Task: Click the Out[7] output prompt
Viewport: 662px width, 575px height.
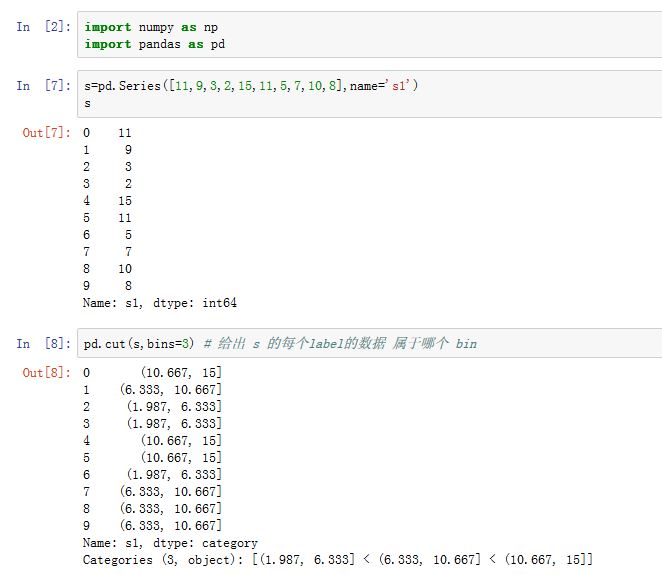Action: [x=46, y=133]
